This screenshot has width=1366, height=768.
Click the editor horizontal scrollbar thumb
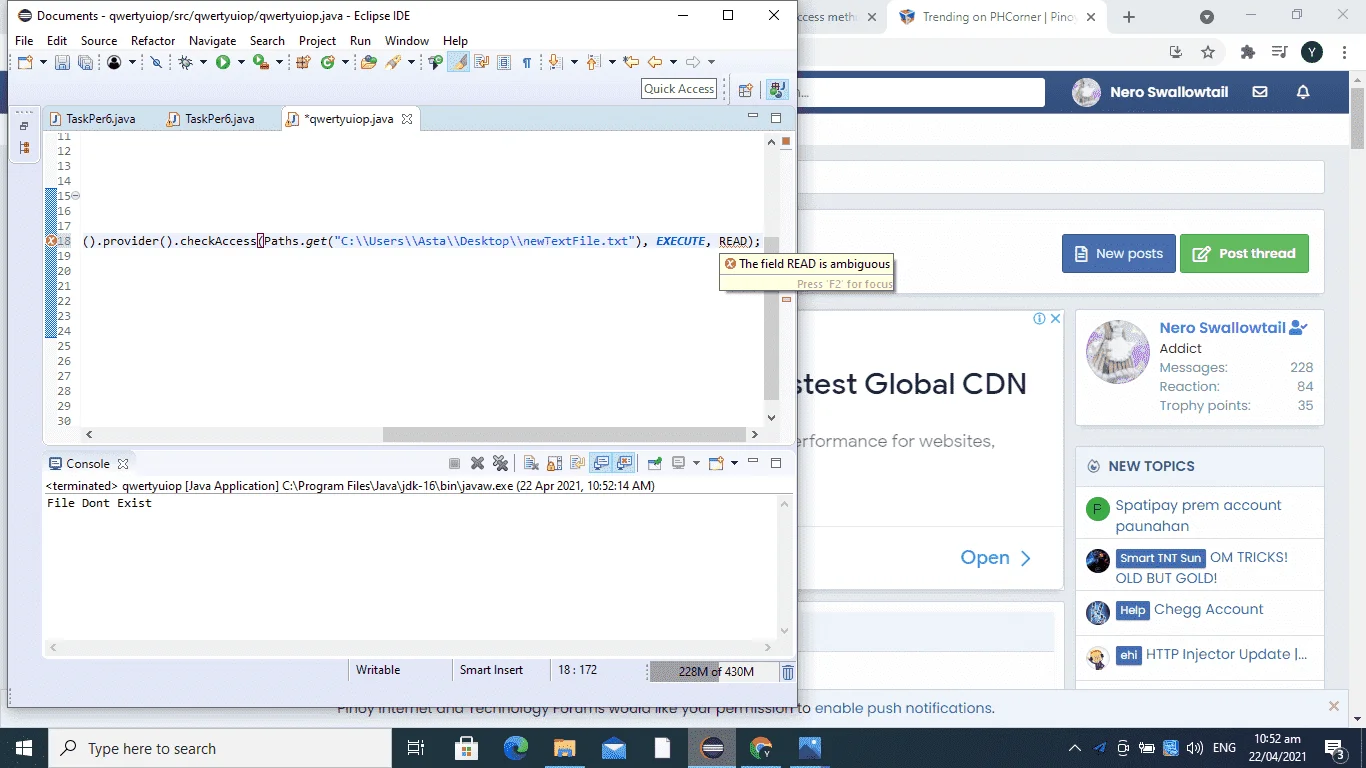pos(565,434)
